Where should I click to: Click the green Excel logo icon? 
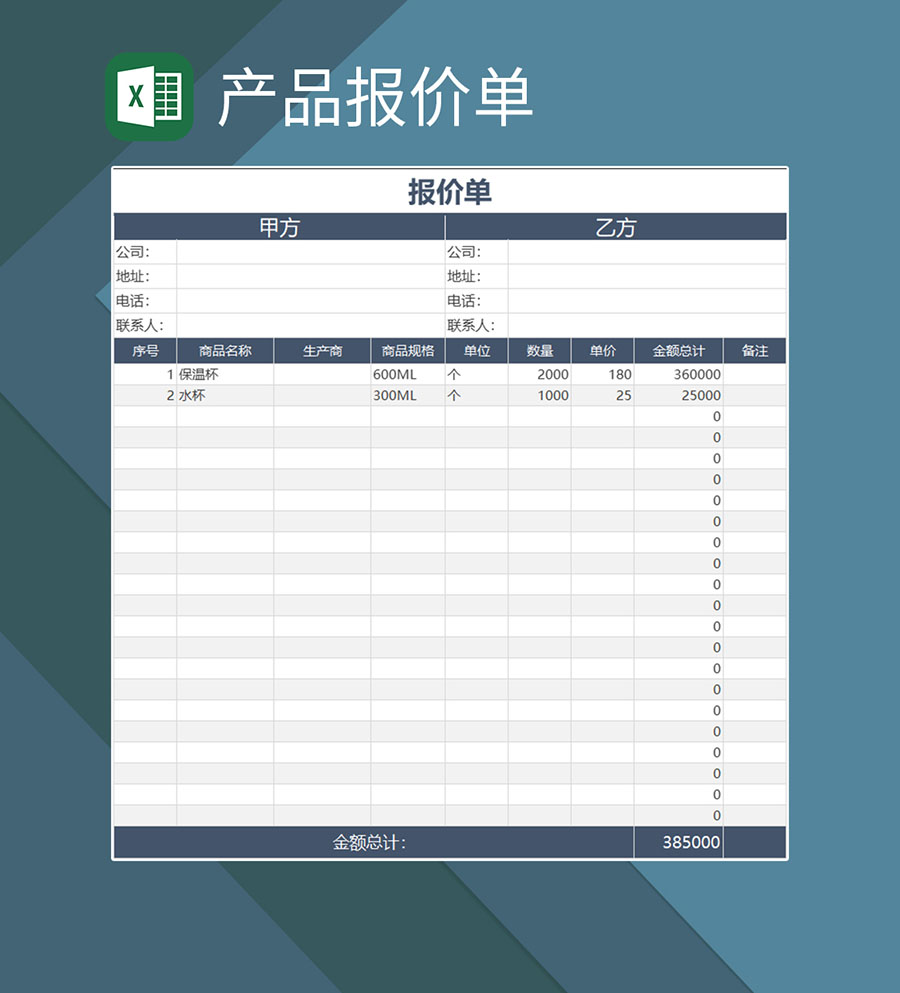pos(149,97)
